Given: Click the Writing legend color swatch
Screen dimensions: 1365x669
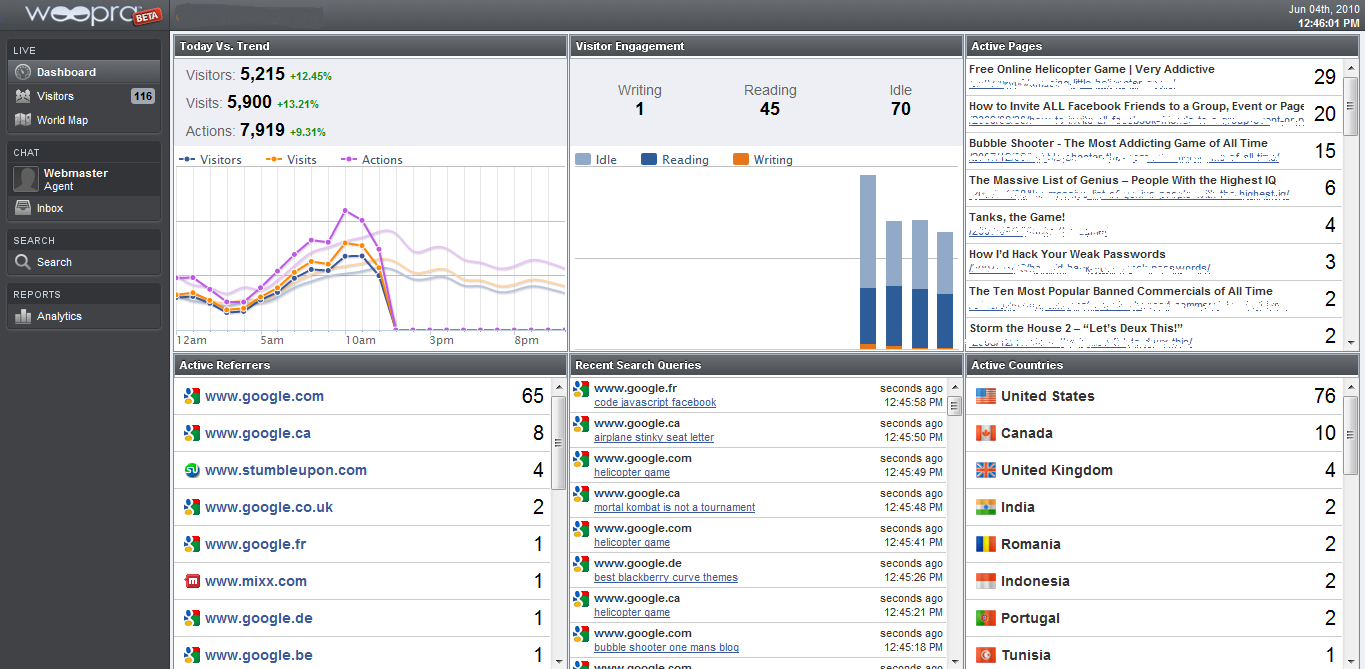Looking at the screenshot, I should tap(741, 159).
